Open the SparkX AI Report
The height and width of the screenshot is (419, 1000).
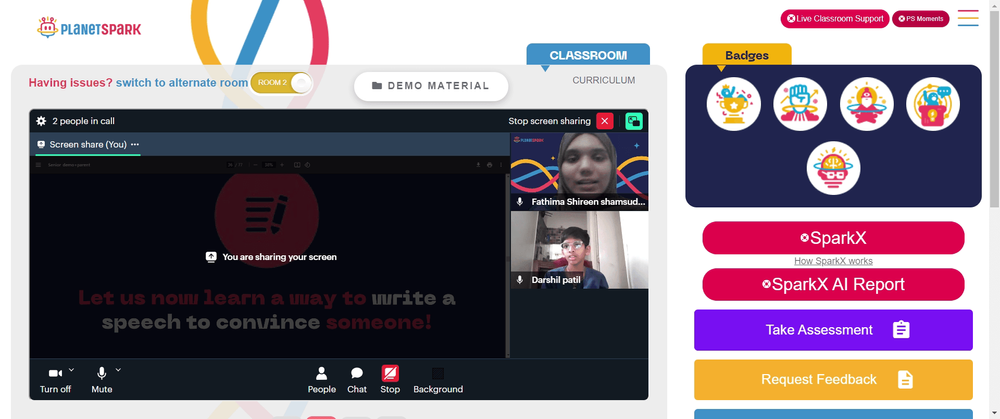(x=833, y=284)
